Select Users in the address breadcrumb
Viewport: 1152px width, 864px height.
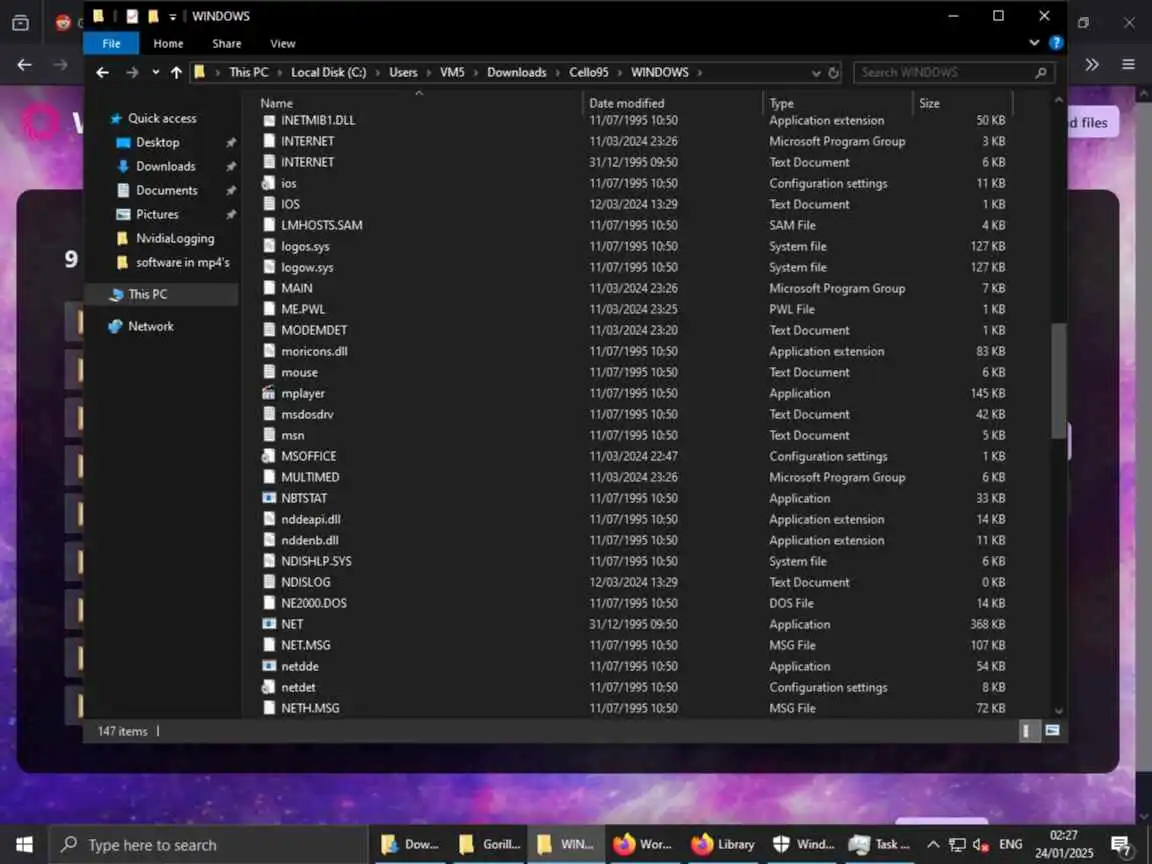coord(403,72)
